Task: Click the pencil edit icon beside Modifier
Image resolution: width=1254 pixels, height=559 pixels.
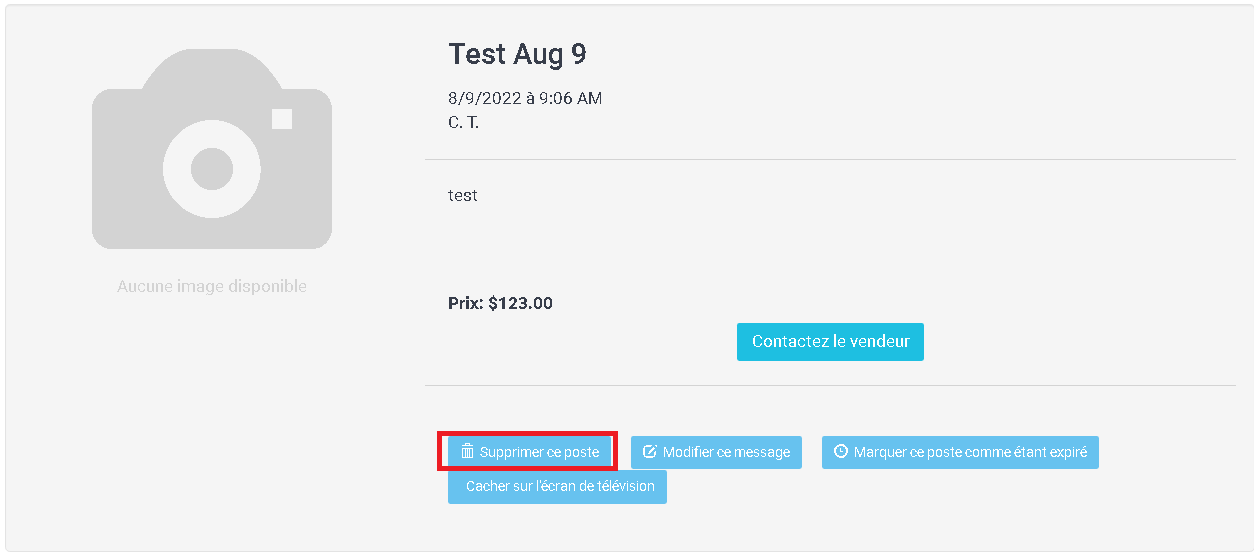Action: [650, 452]
